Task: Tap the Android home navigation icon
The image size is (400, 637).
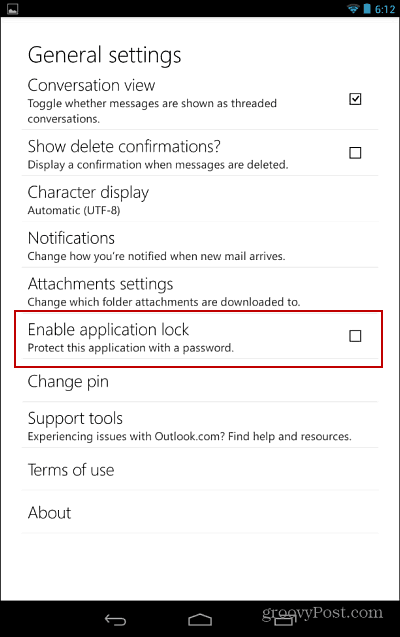Action: tap(200, 620)
